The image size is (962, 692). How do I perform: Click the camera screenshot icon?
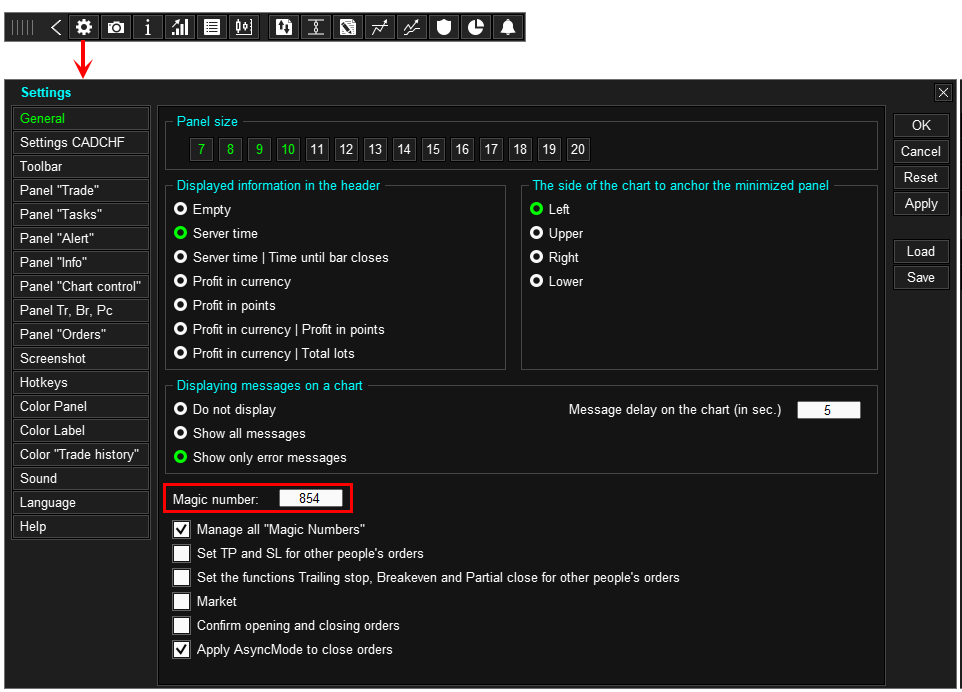pos(115,27)
